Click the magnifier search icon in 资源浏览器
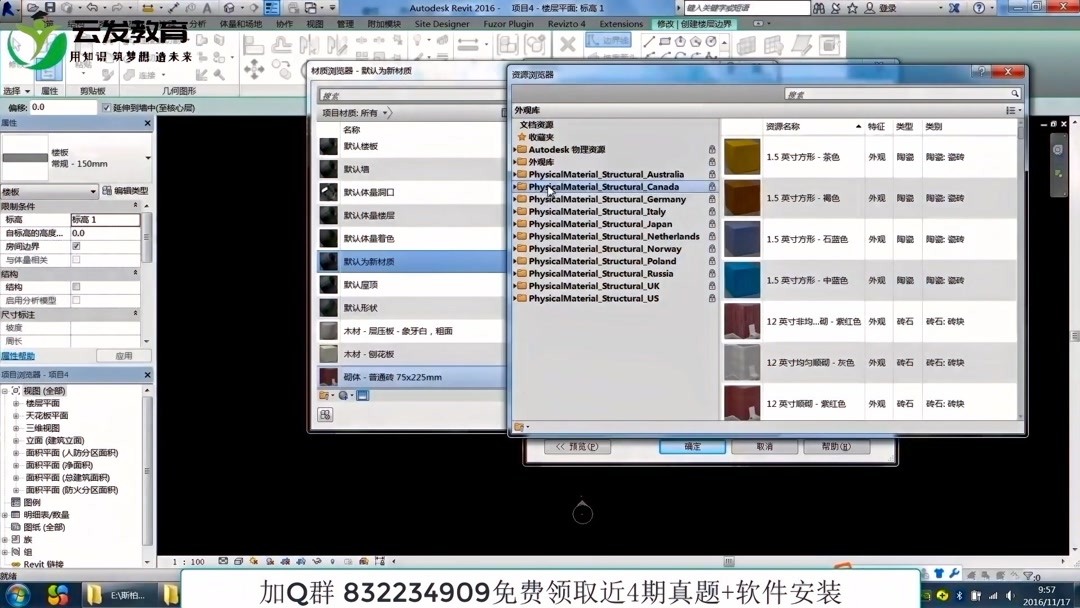Screen dimensions: 1080x608 (1015, 93)
